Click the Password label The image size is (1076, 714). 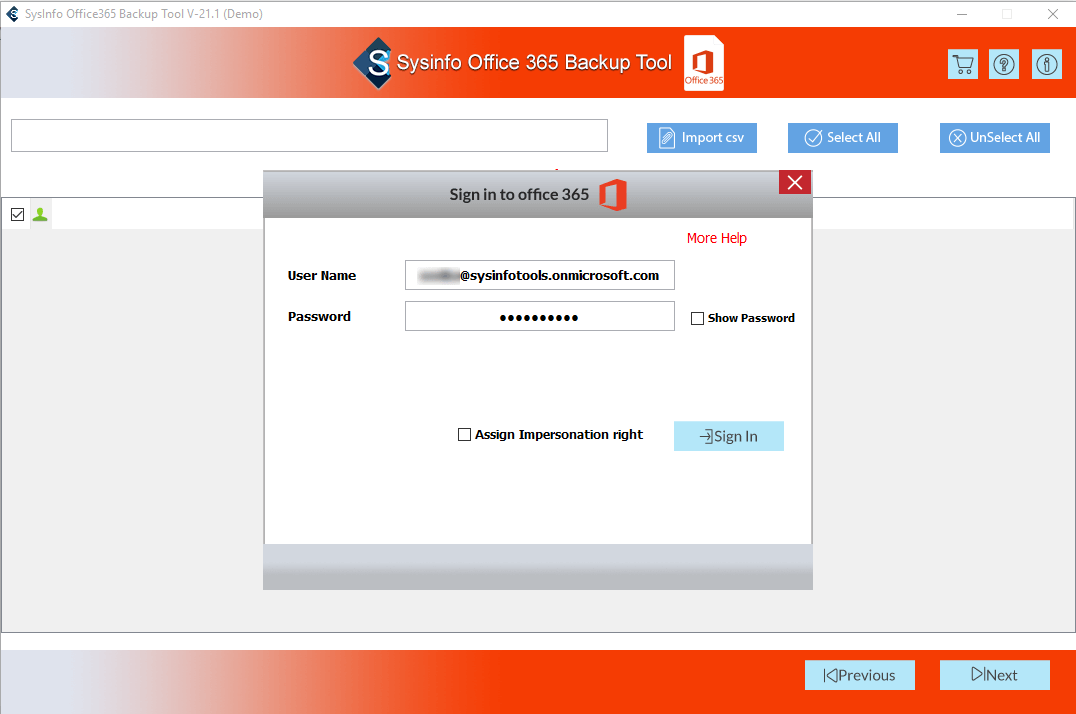click(319, 316)
